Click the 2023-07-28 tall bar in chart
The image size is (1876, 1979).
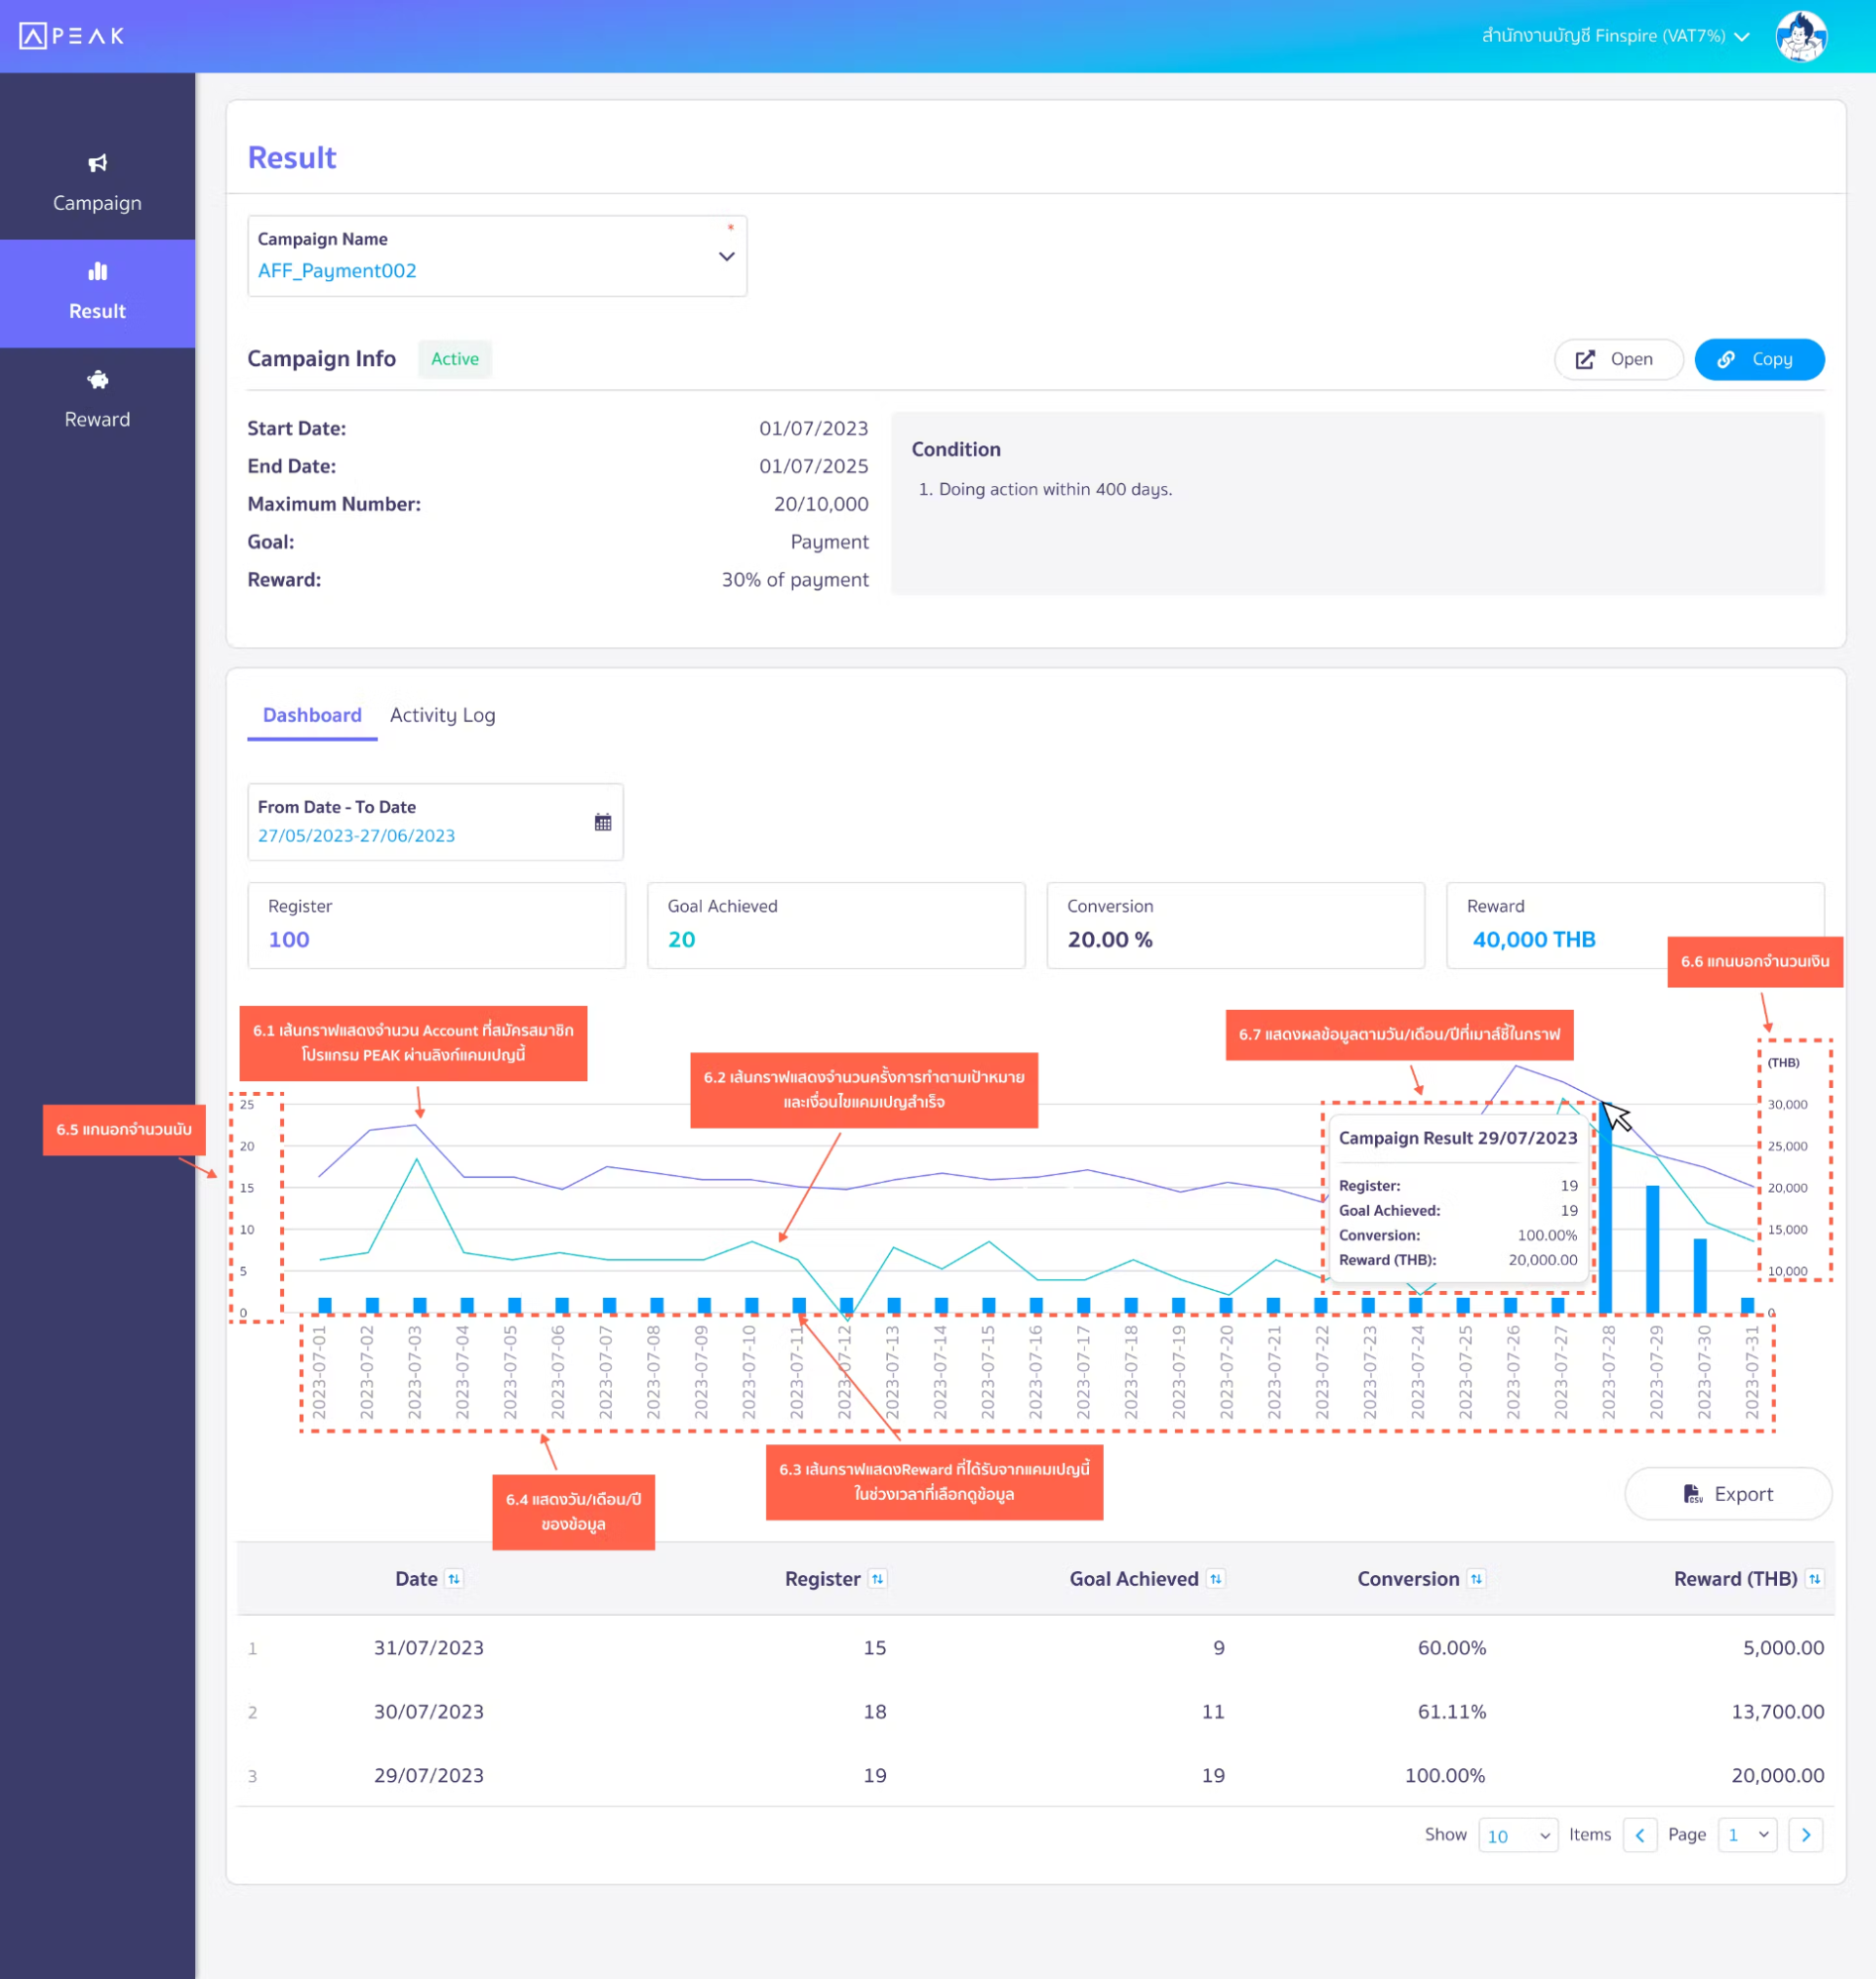coord(1605,1209)
